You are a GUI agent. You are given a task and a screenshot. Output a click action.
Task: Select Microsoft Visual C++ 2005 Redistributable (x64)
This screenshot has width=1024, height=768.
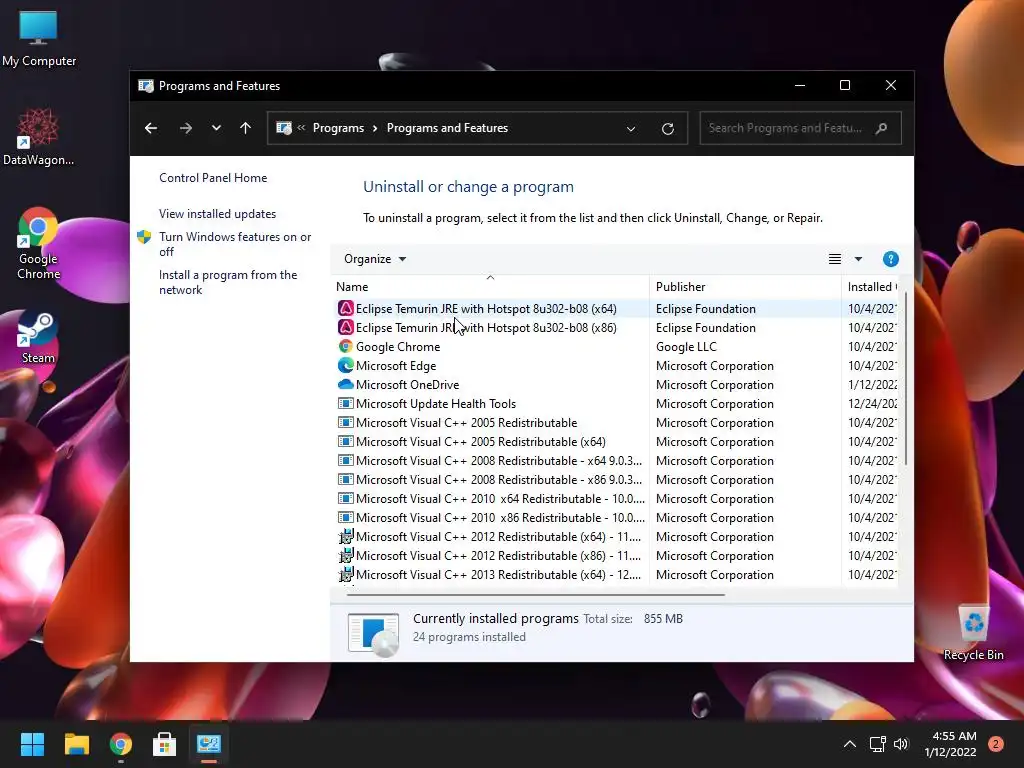[x=616, y=441]
